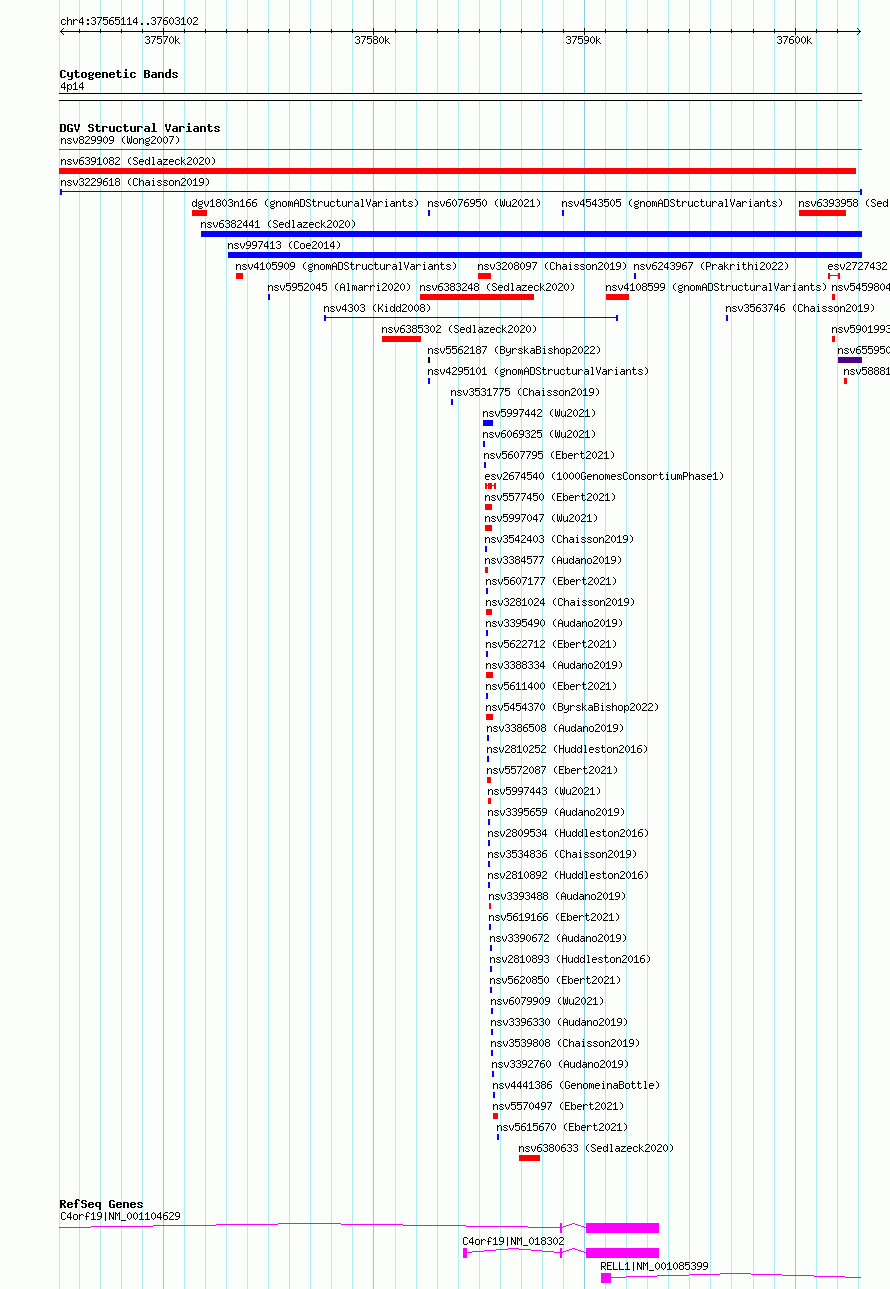Viewport: 890px width, 1289px height.
Task: Open variant nsv4441386 (GenomeinaBottle)
Action: [577, 1085]
